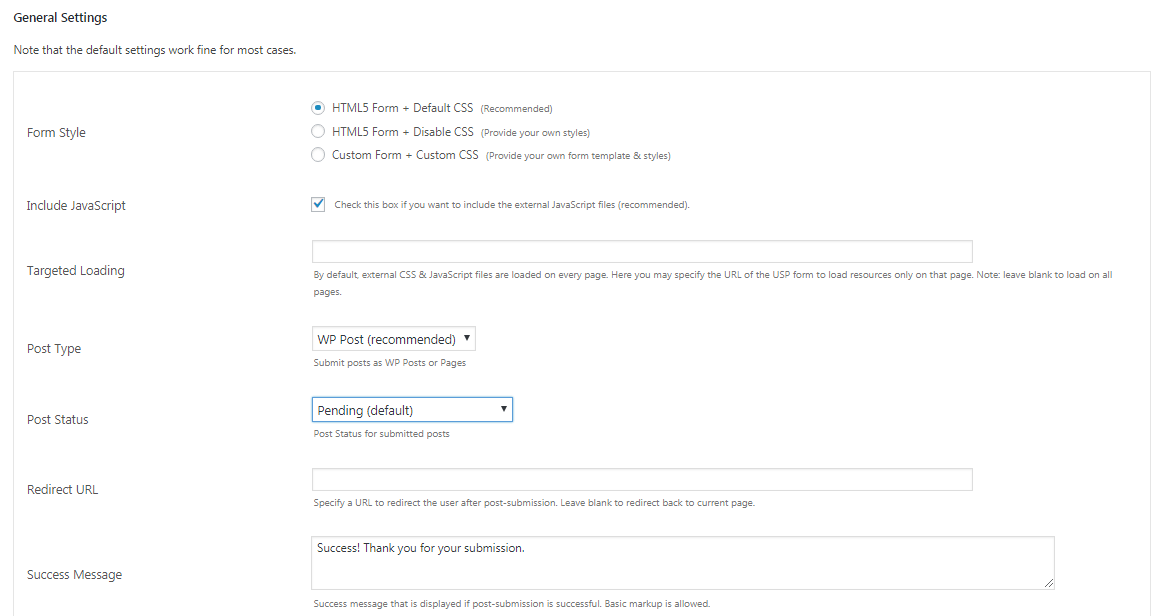
Task: Select Custom Form + Custom CSS radio button
Action: (x=318, y=155)
